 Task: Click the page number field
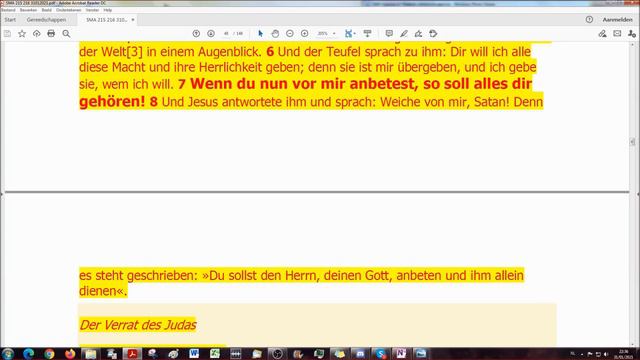point(226,34)
